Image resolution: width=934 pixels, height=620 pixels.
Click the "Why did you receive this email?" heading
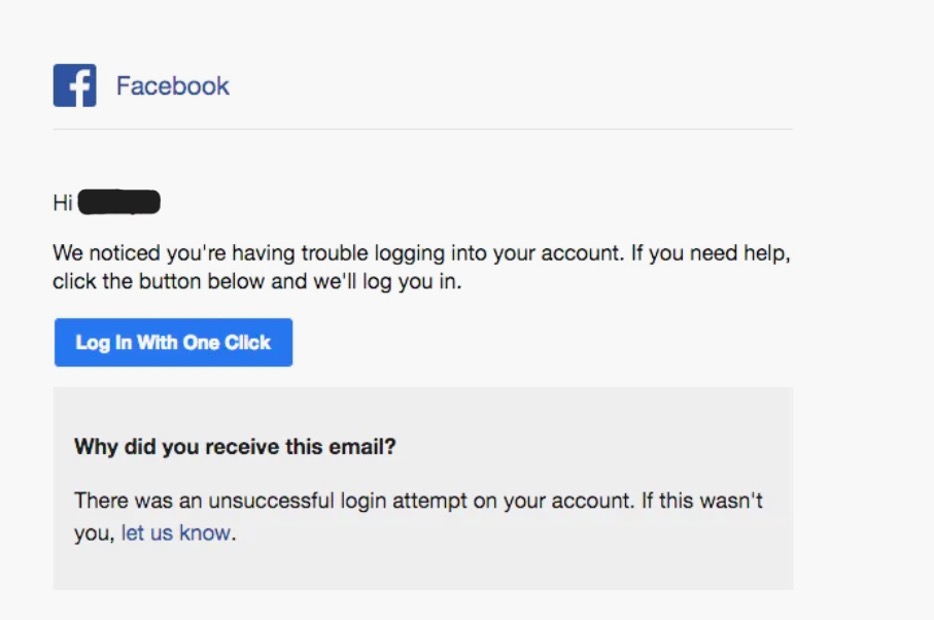coord(235,447)
